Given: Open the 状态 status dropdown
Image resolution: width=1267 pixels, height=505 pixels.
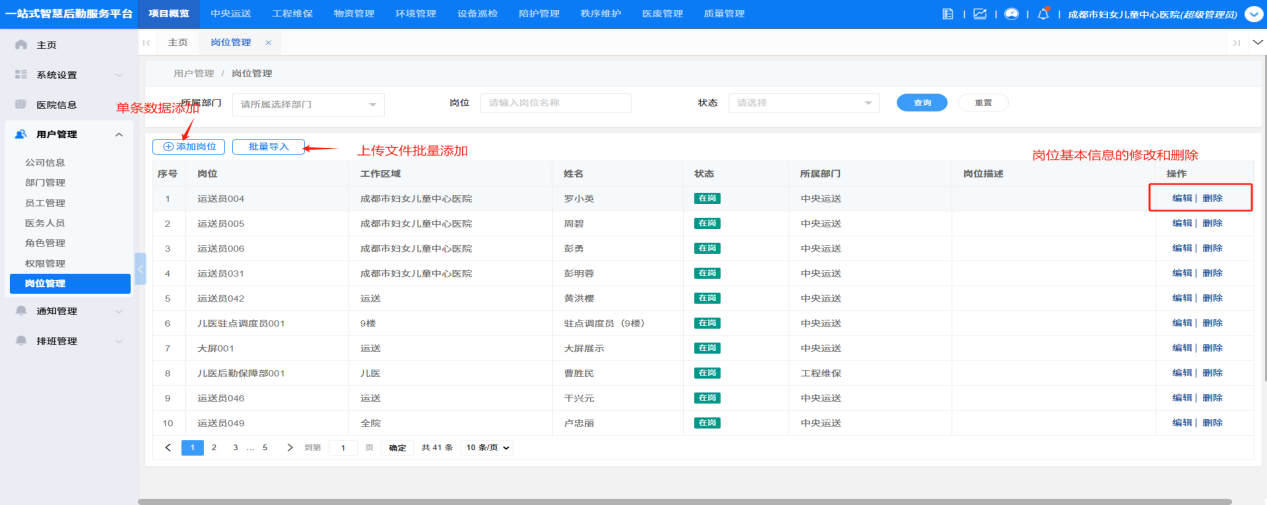Looking at the screenshot, I should pyautogui.click(x=804, y=103).
